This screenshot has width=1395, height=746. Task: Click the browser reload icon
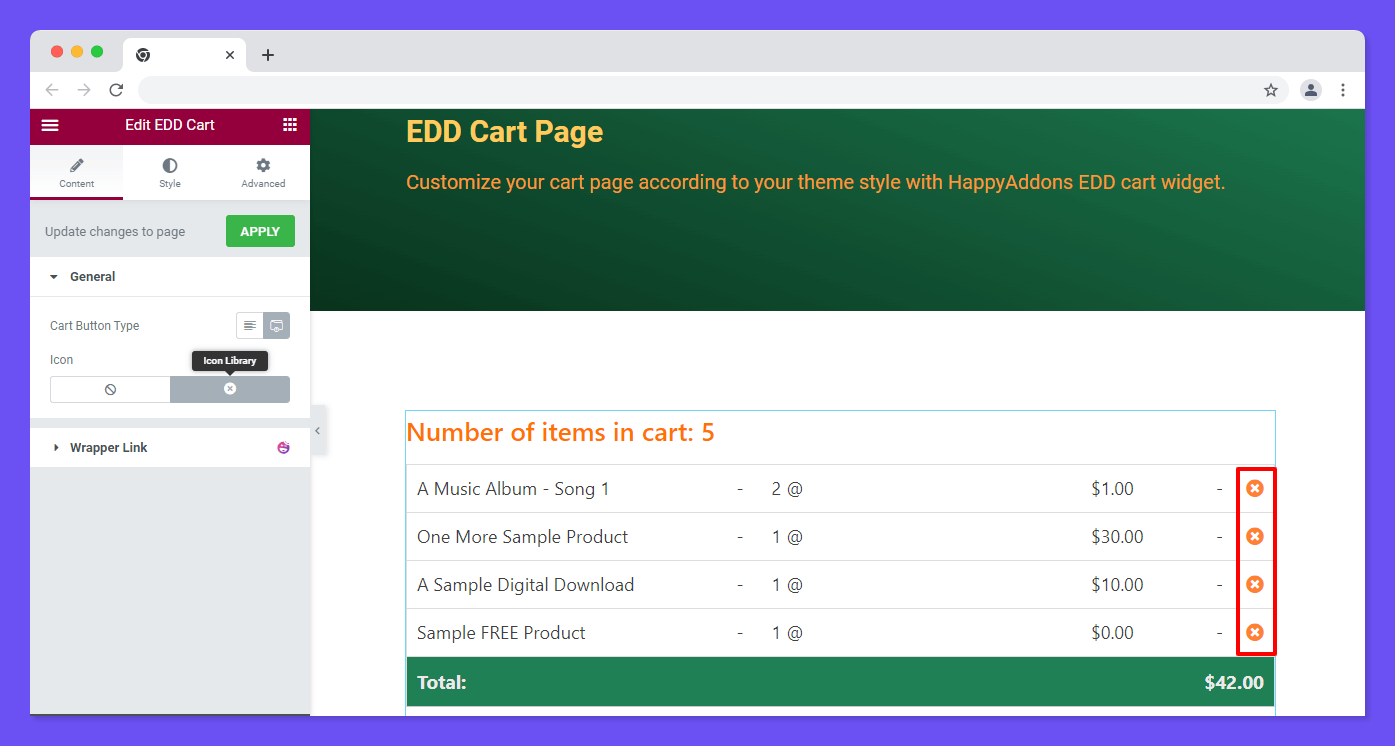point(116,90)
